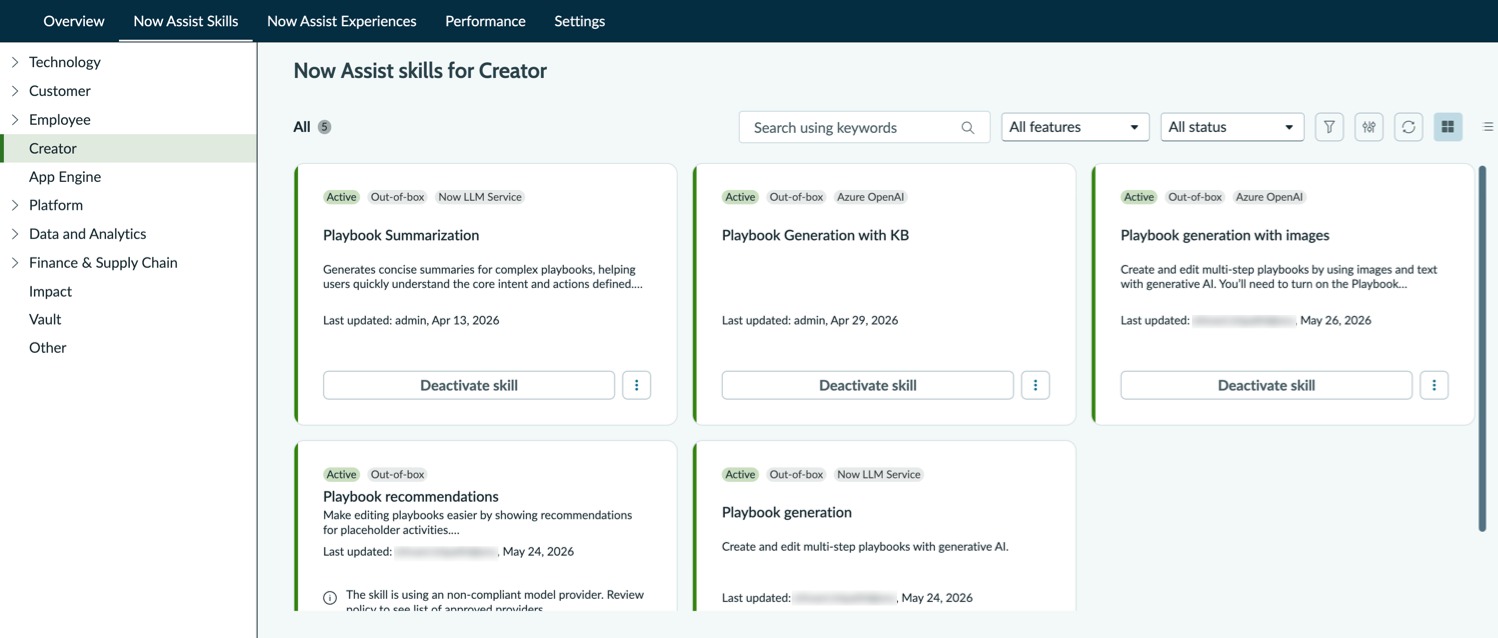Screen dimensions: 1498x638
Task: Click Now LLM Service tag on Playbook Summarization
Action: pos(480,197)
